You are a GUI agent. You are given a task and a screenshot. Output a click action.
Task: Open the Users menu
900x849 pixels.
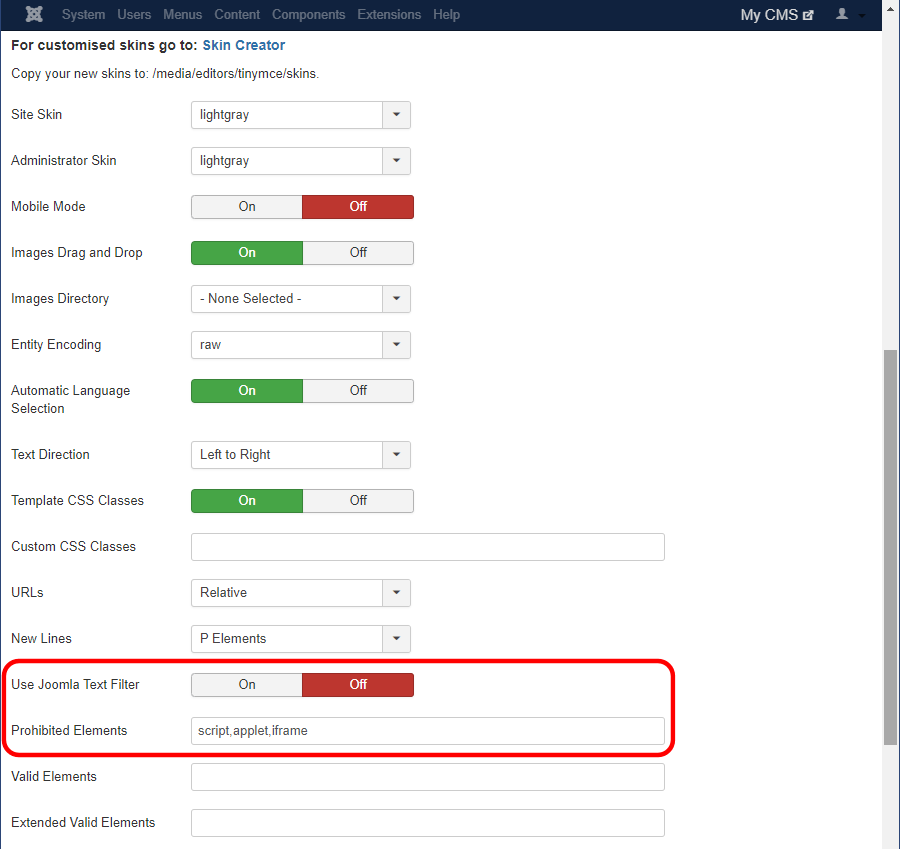134,14
